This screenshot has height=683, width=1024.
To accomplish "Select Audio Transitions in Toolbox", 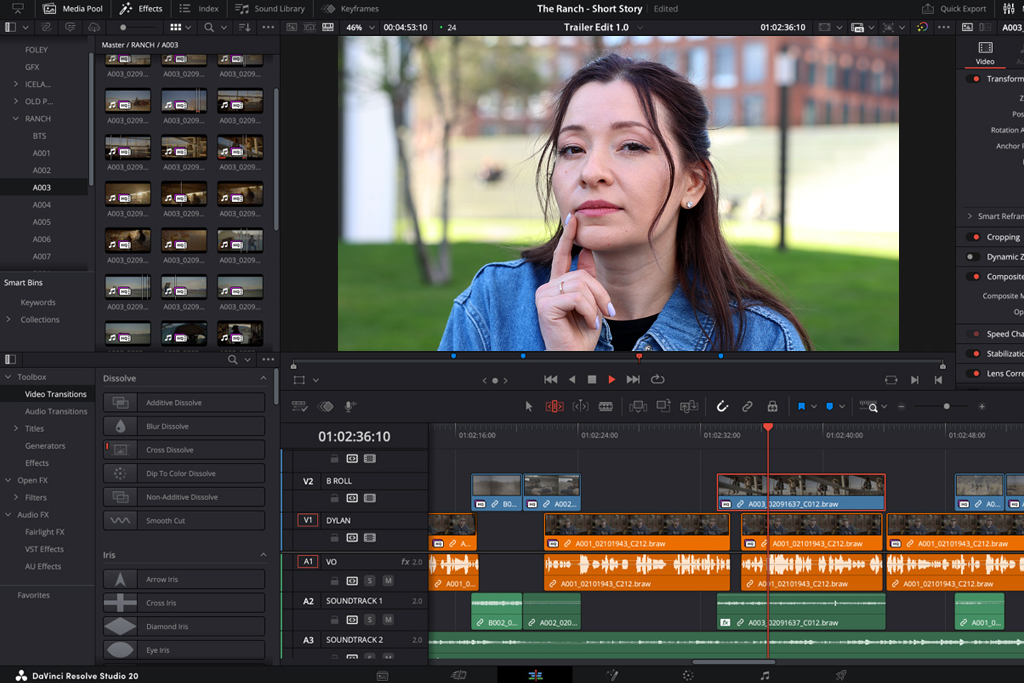I will coord(56,411).
